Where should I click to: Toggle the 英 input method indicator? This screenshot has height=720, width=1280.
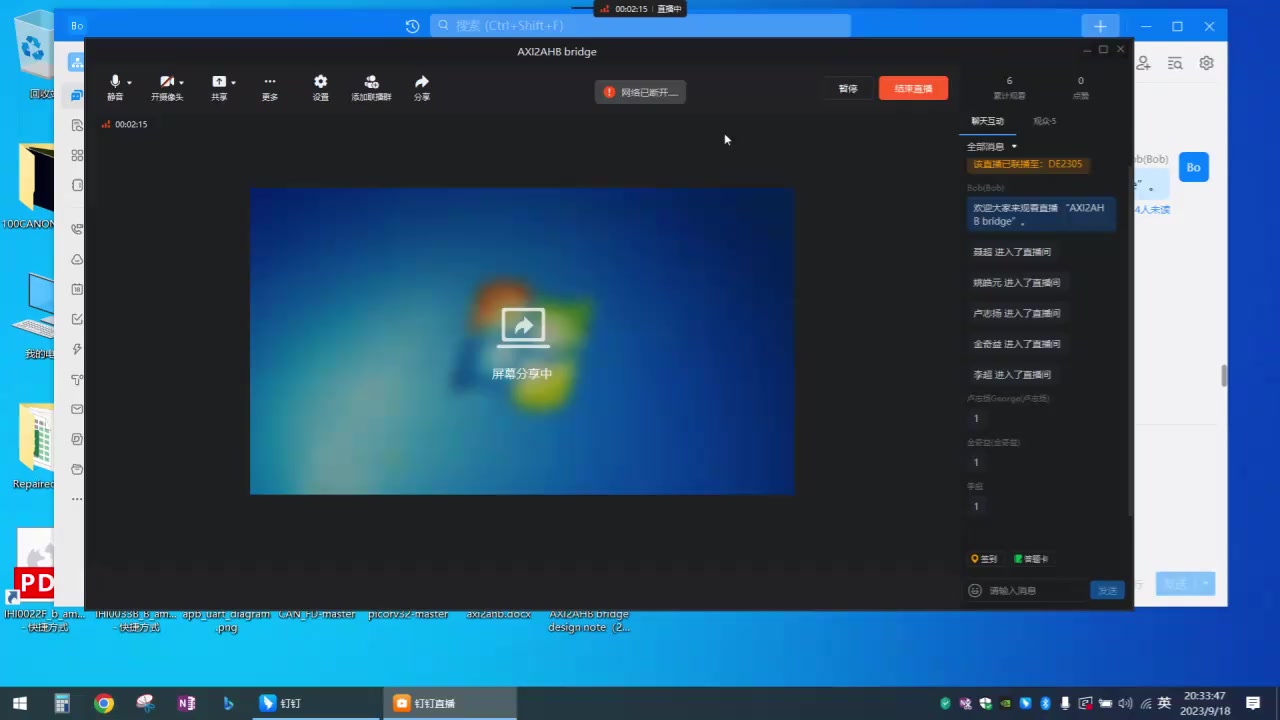1164,703
